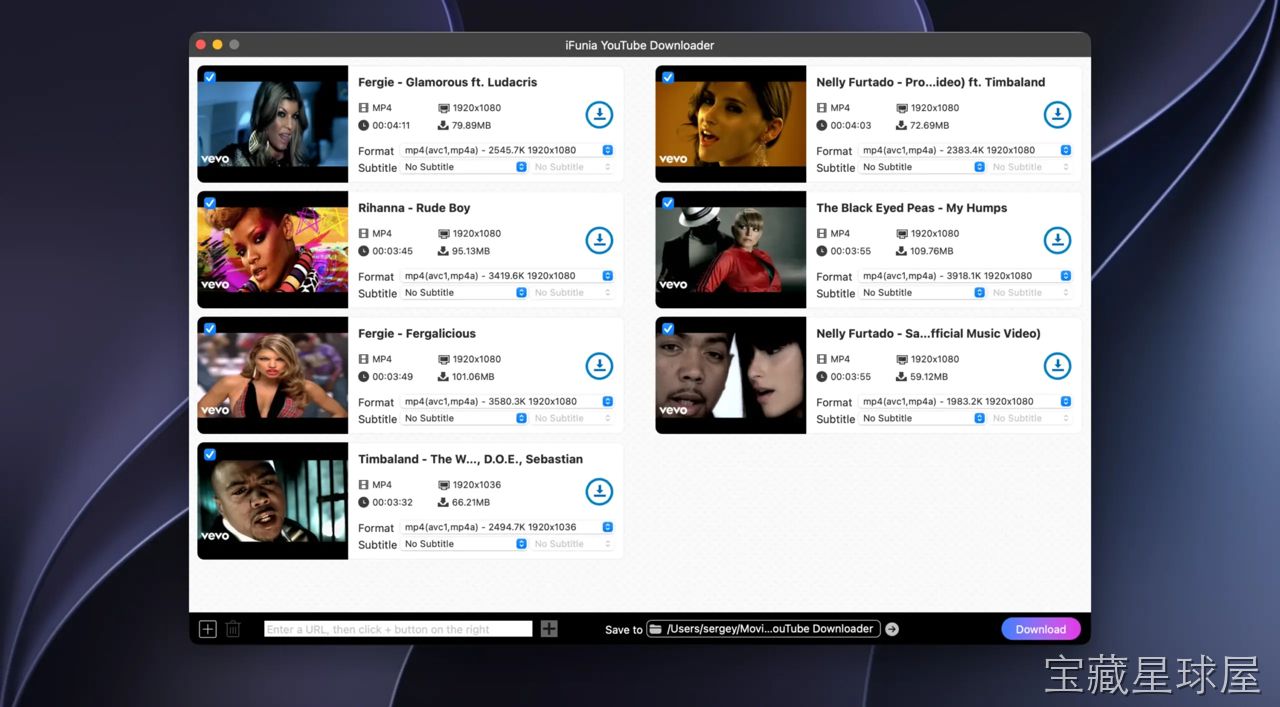Open the save folder via arrow icon
The image size is (1280, 707).
point(892,629)
